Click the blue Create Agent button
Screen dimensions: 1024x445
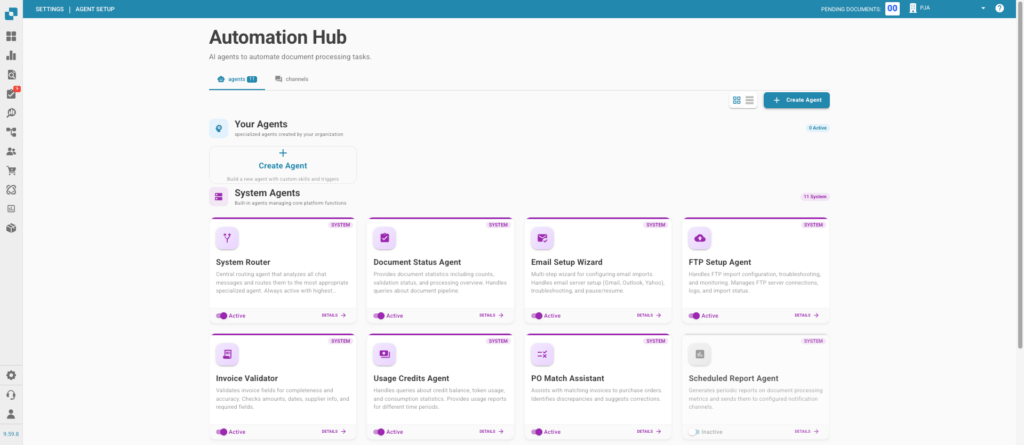[796, 100]
